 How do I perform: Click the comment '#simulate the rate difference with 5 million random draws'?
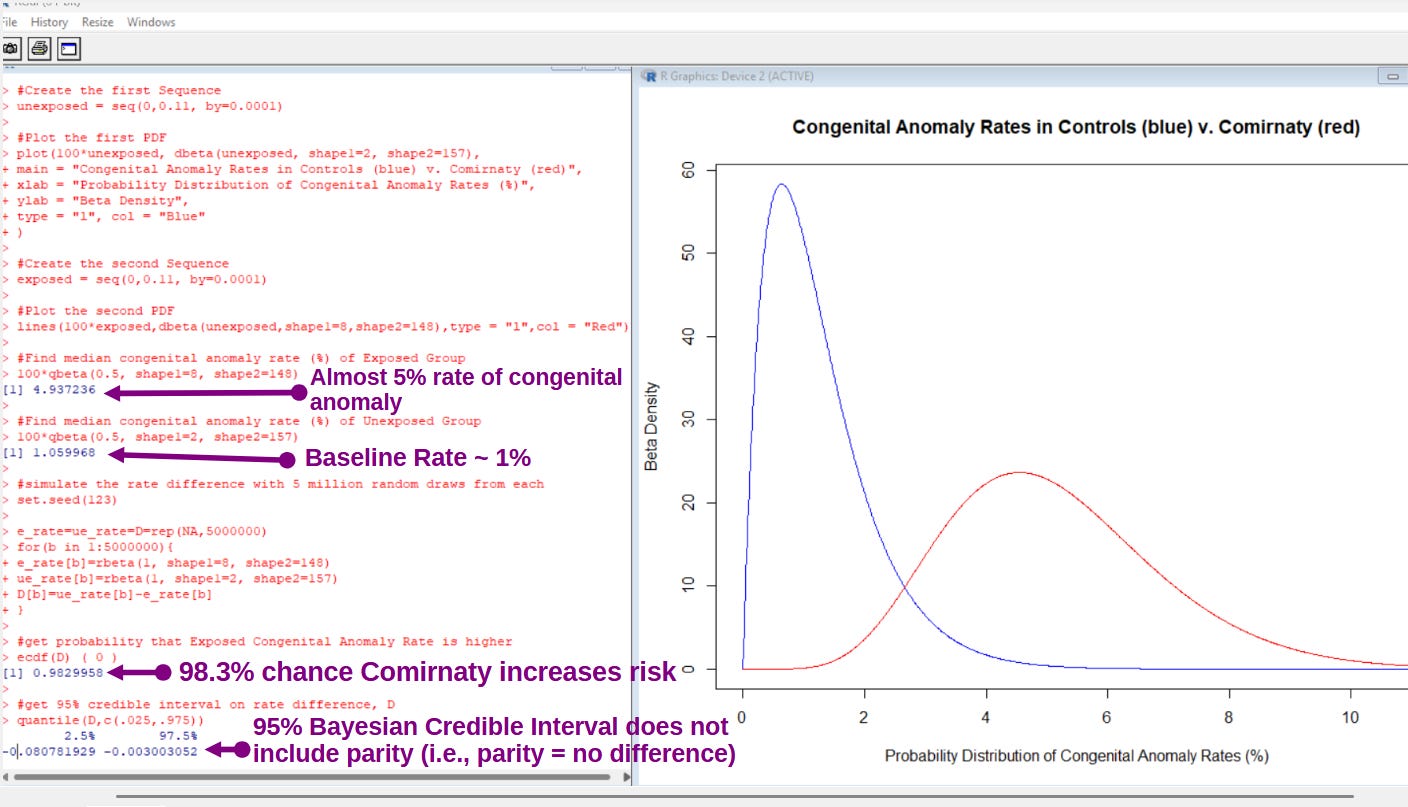click(280, 484)
